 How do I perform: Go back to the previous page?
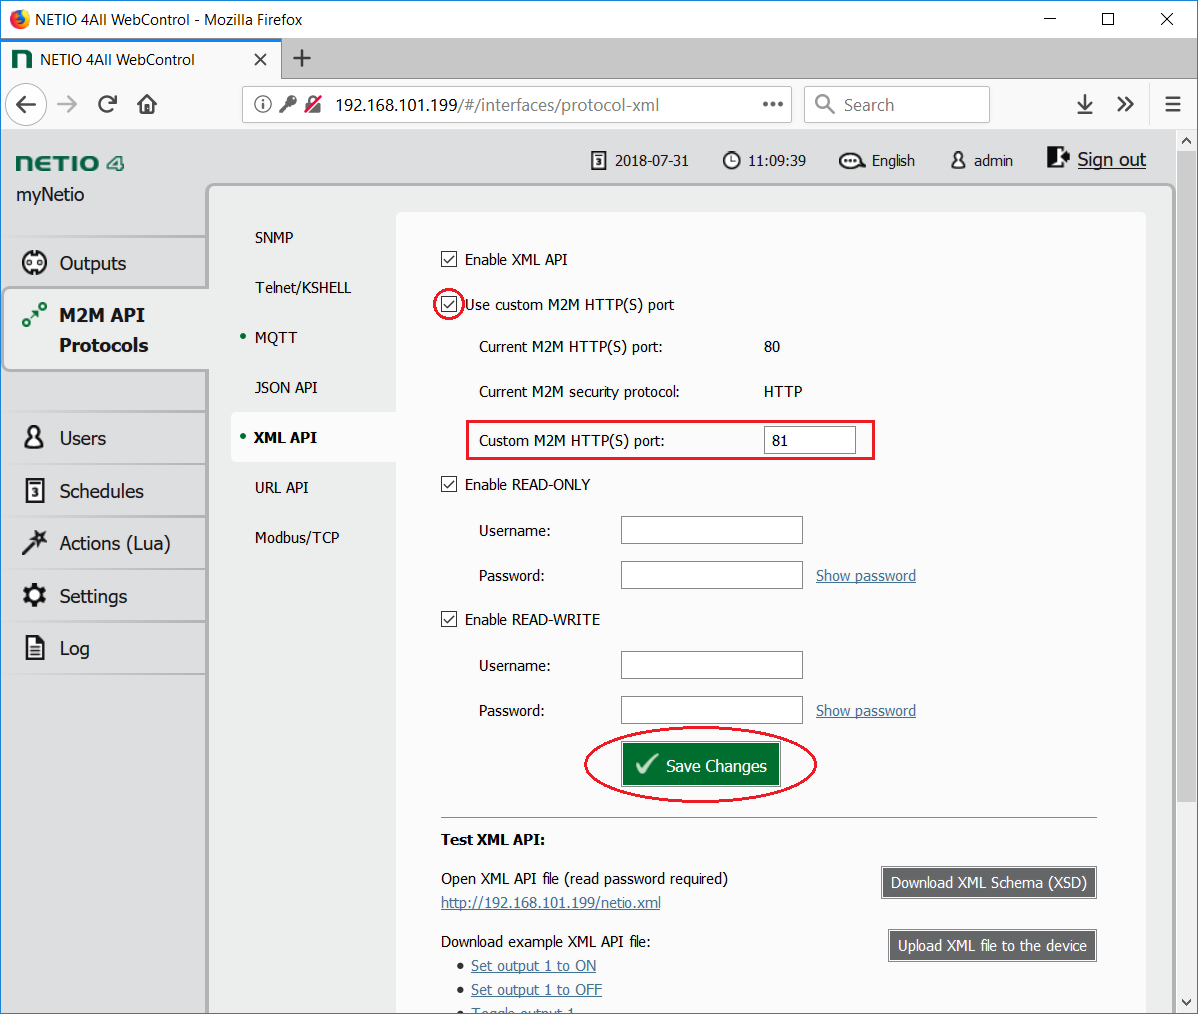(26, 105)
